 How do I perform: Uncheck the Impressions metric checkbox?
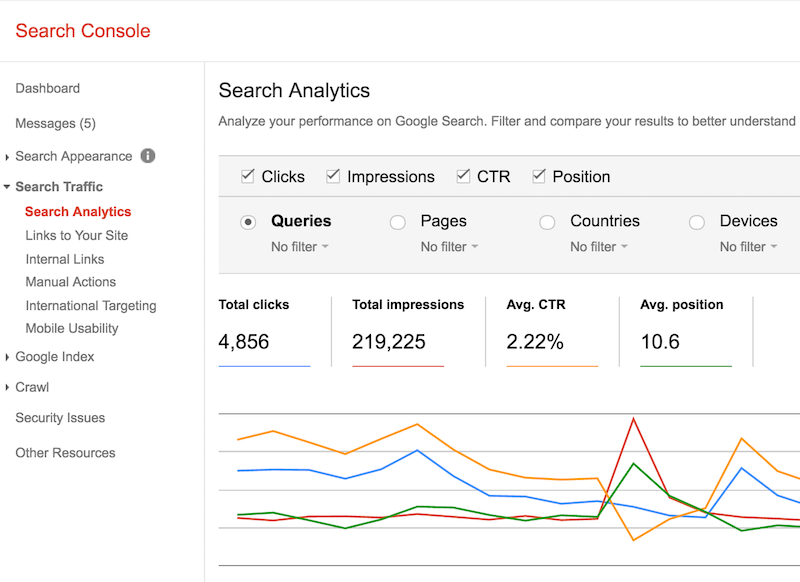[333, 175]
